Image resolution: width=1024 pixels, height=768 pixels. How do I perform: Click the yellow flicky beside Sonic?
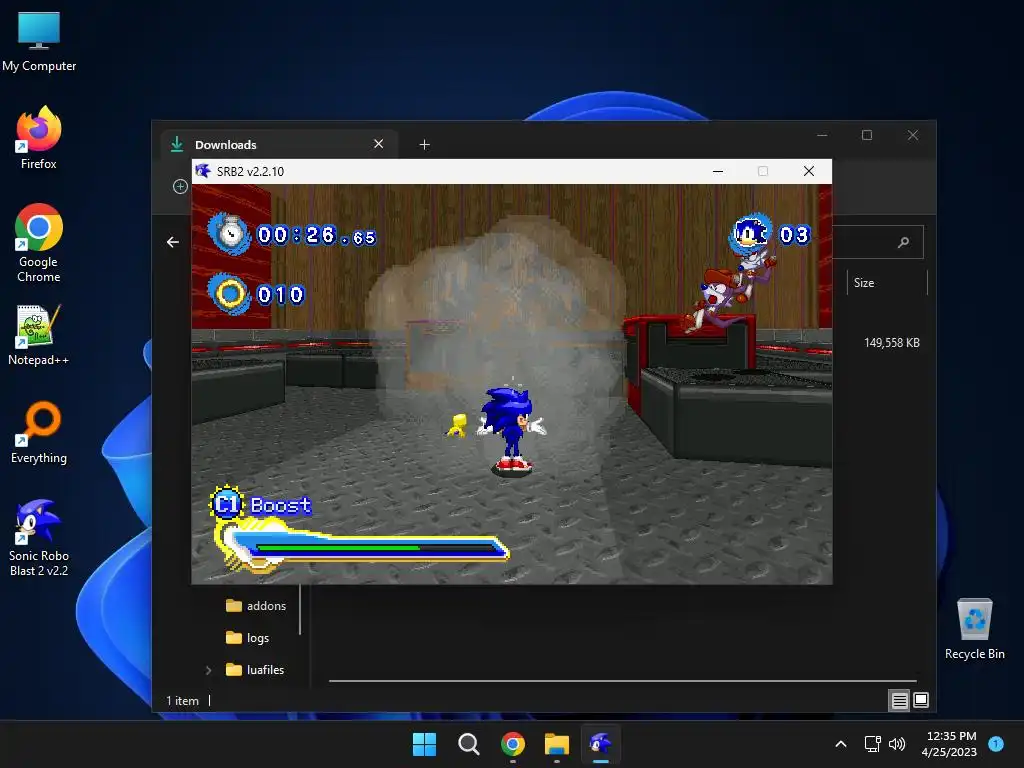coord(457,424)
